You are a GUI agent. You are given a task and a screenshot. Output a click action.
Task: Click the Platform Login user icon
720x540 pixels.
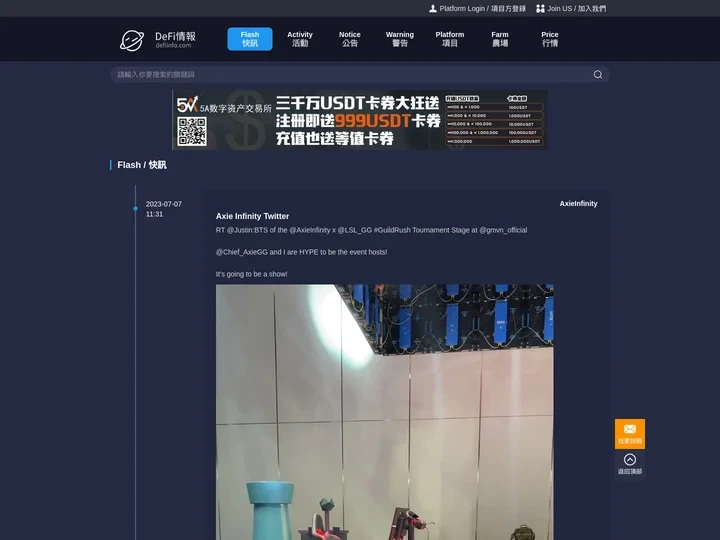click(x=433, y=8)
